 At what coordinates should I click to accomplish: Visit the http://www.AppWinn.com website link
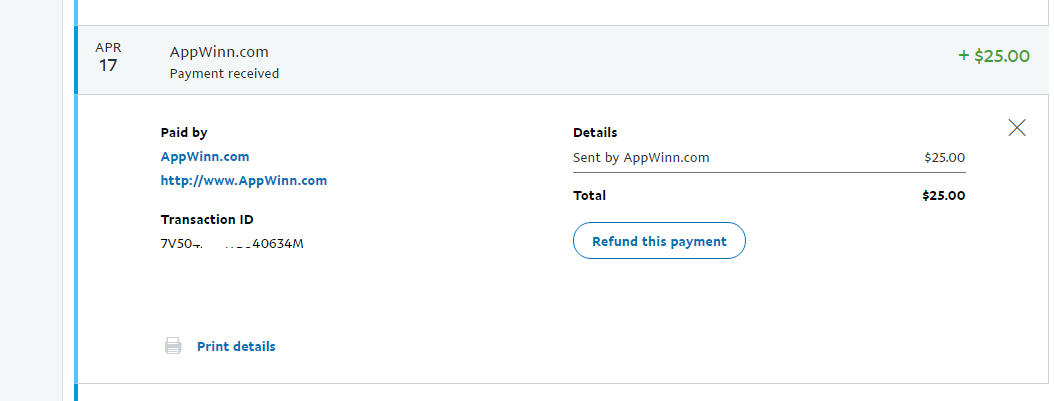(244, 181)
